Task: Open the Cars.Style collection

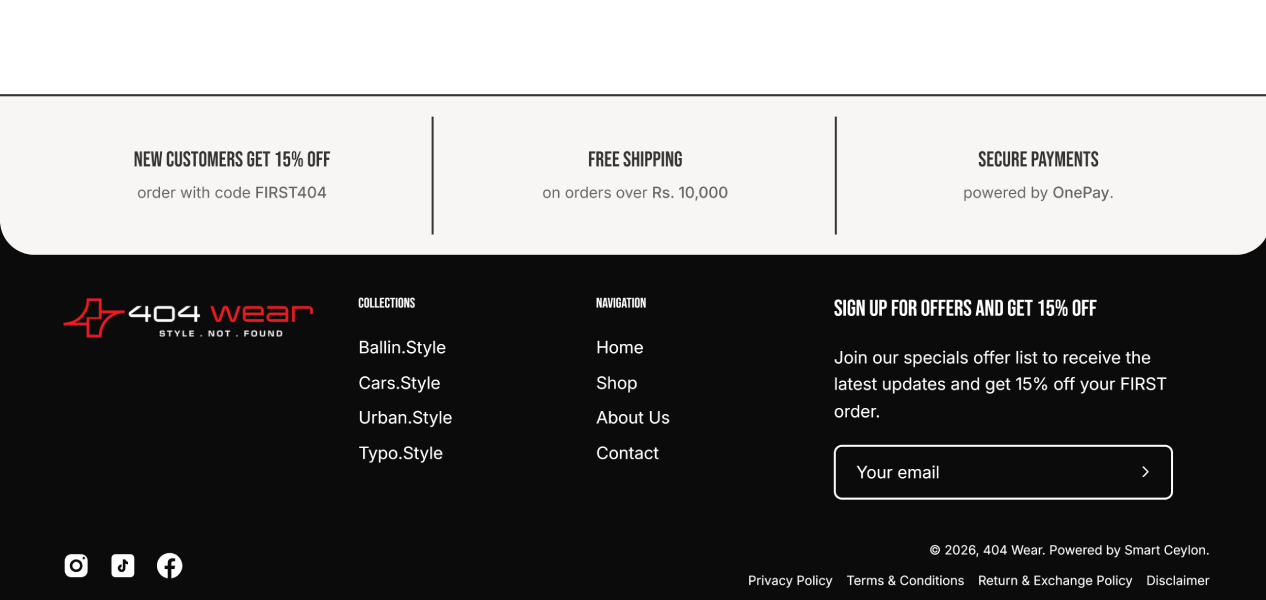Action: tap(399, 383)
